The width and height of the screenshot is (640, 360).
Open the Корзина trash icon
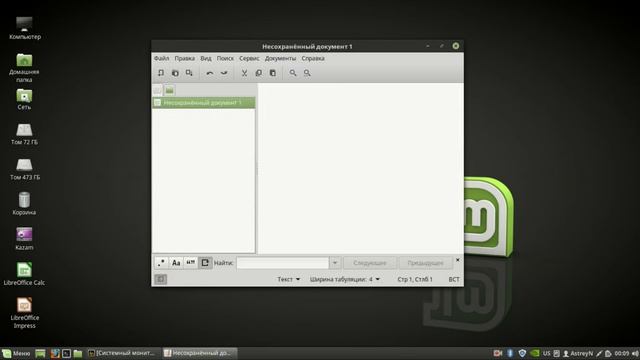(24, 204)
